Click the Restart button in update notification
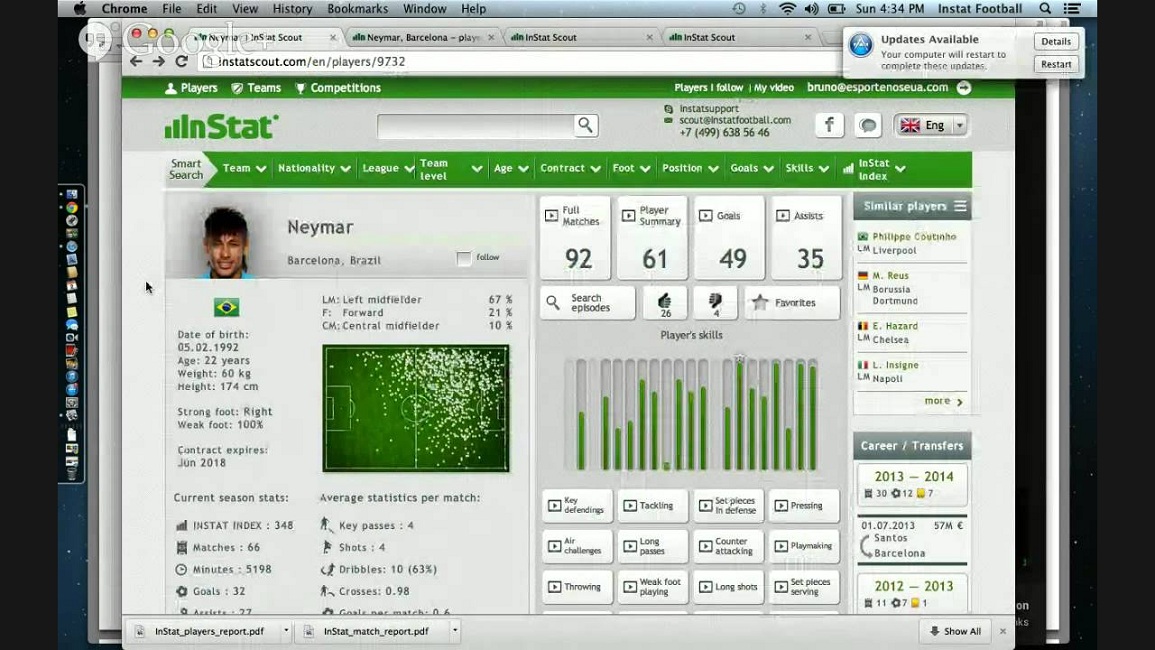Image resolution: width=1155 pixels, height=650 pixels. pyautogui.click(x=1056, y=64)
